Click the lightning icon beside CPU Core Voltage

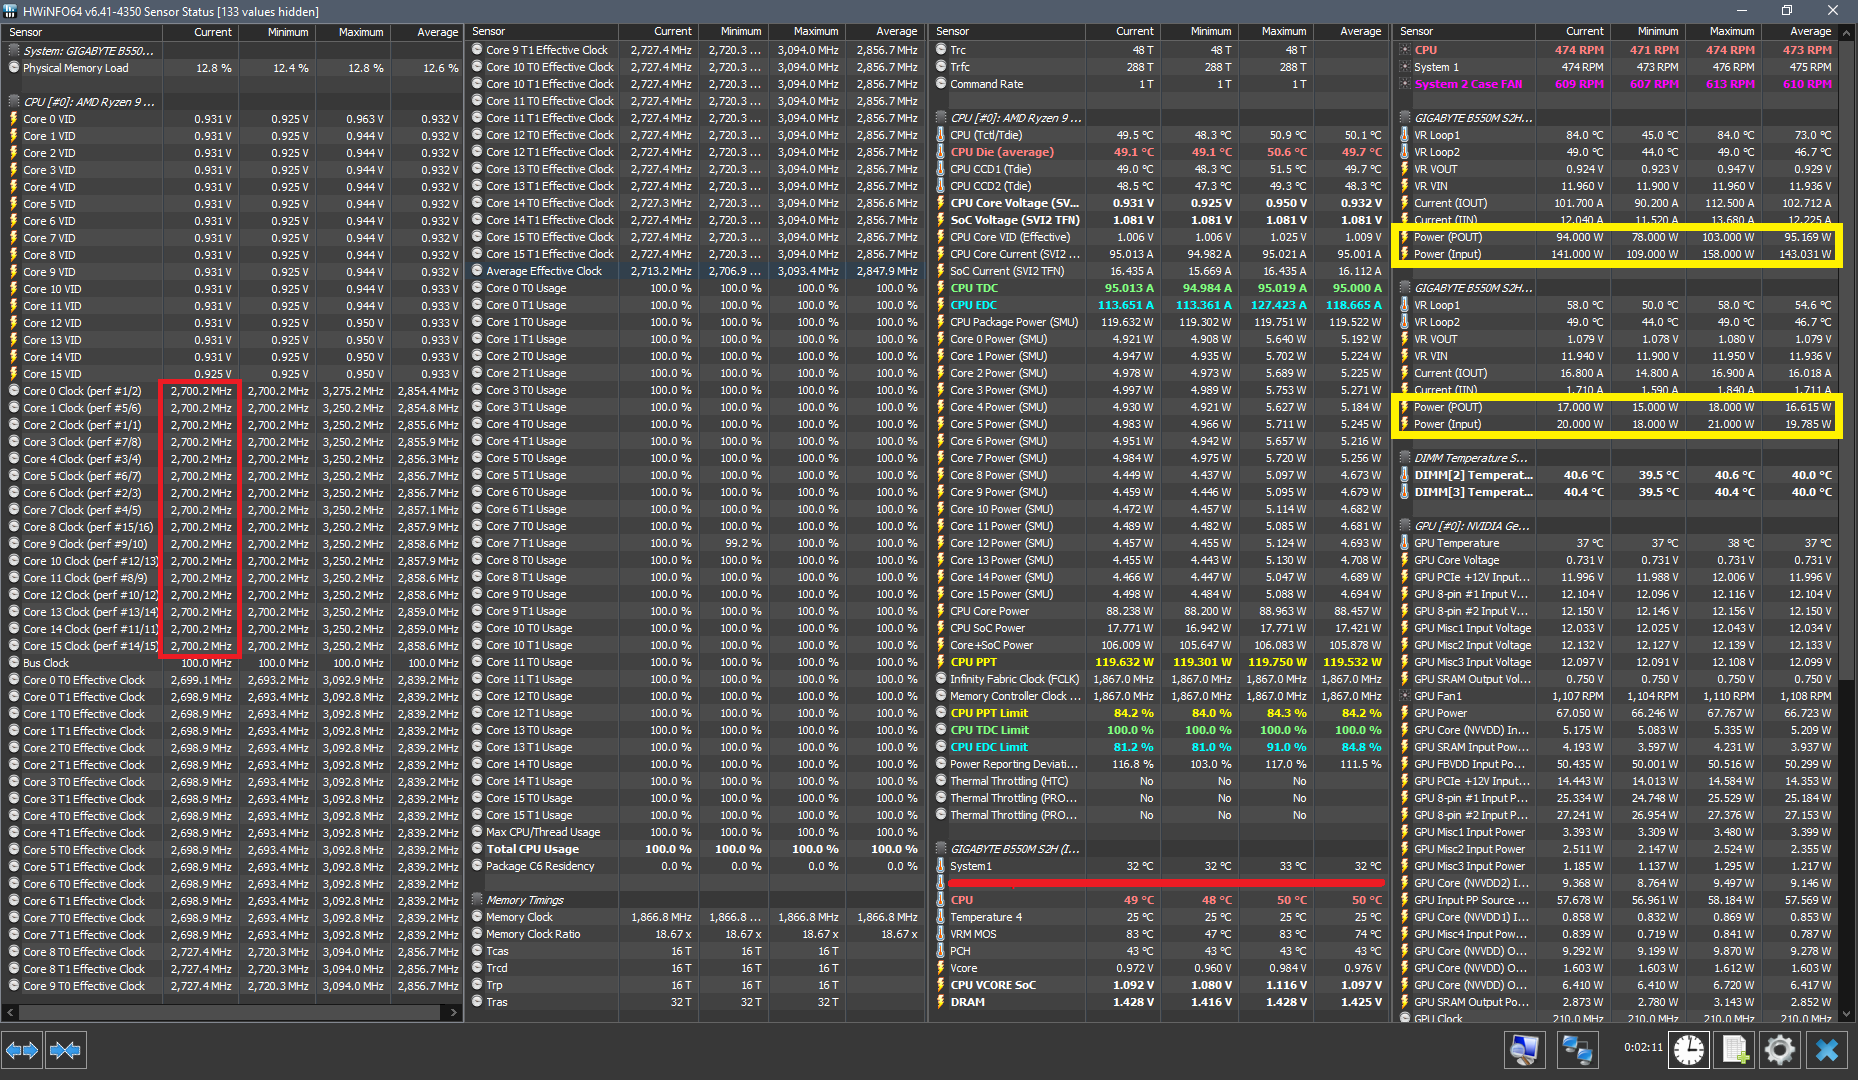941,203
